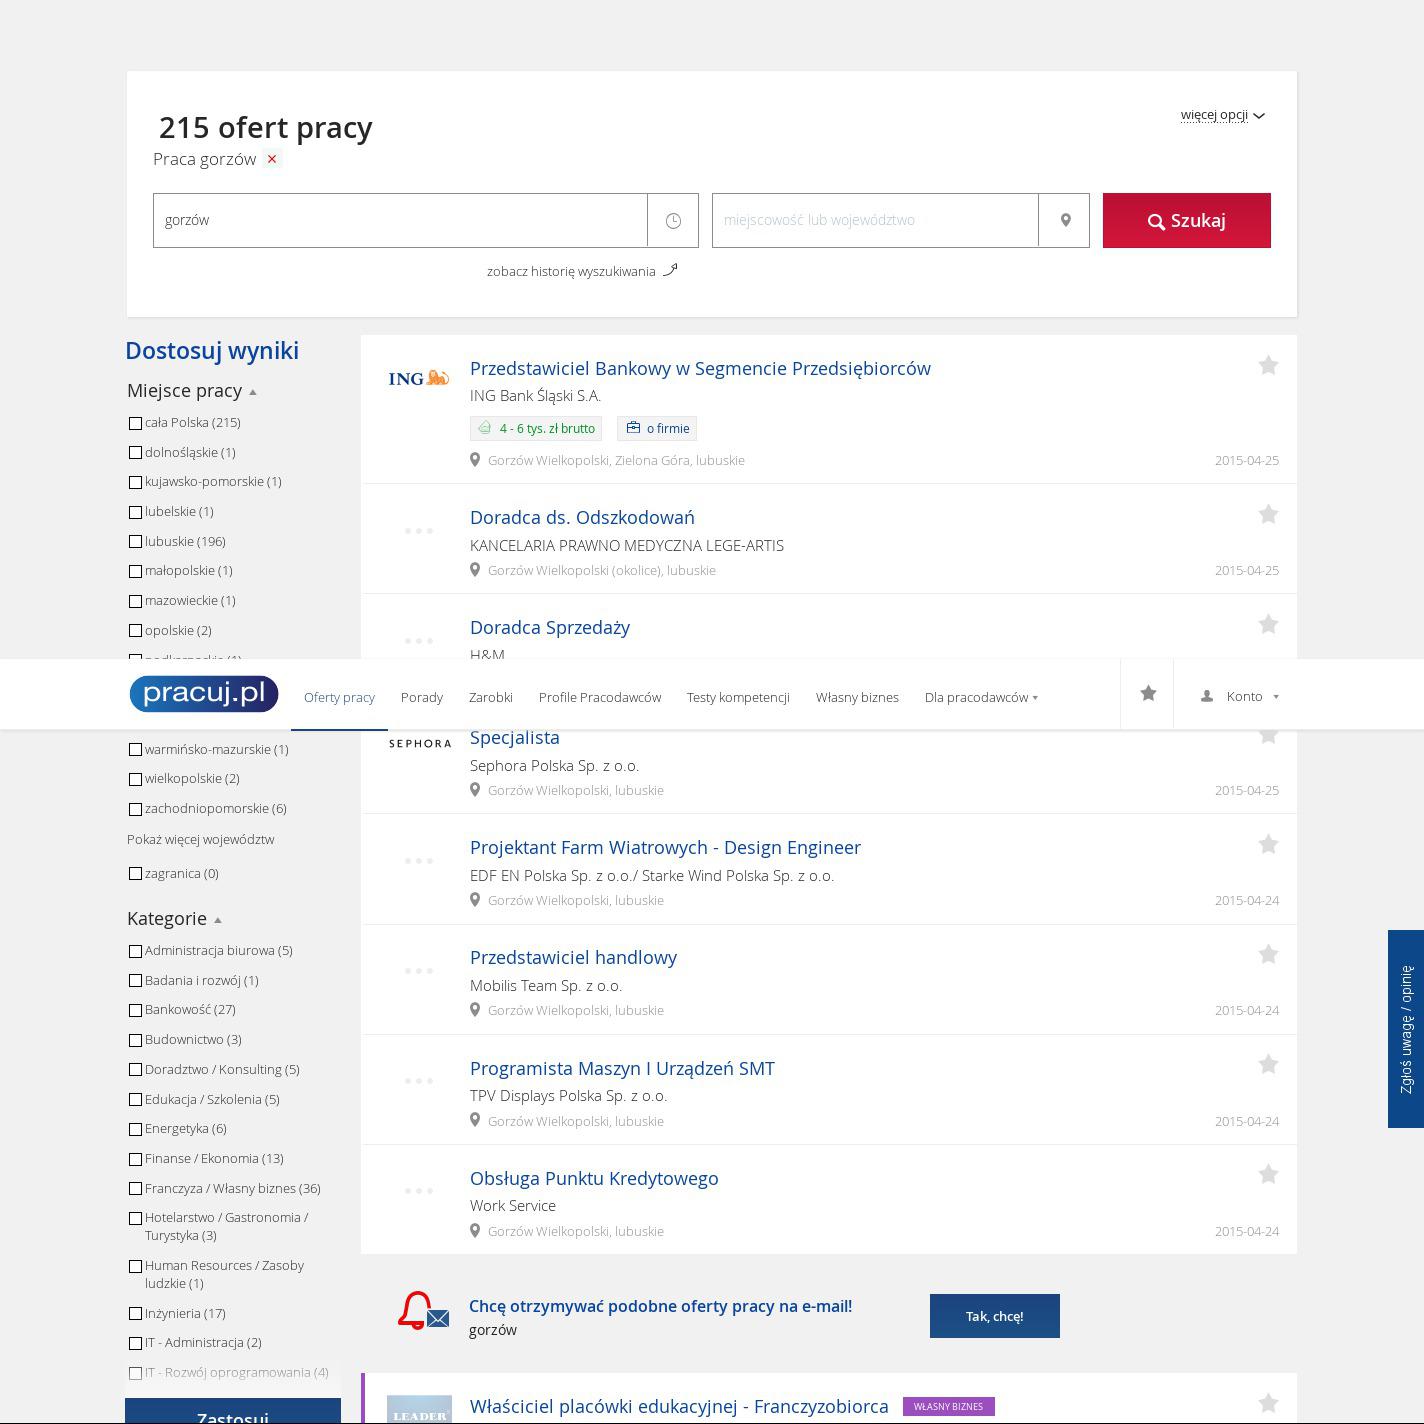Click the pracuj.pl logo

(204, 694)
